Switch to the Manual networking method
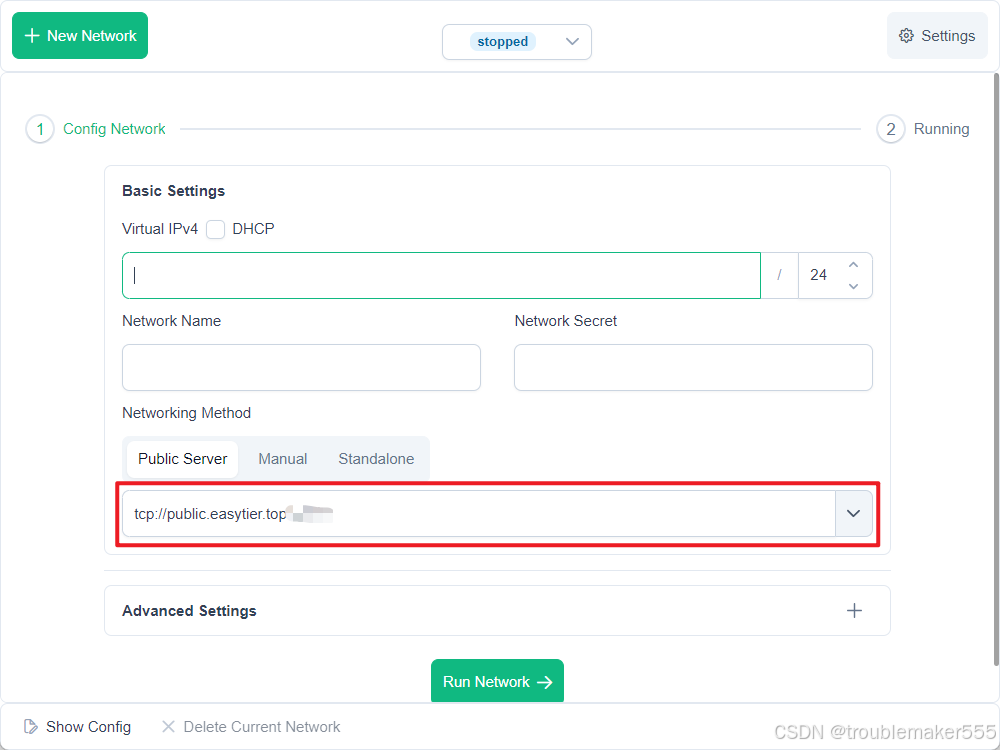Screen dimensions: 1000x750 pyautogui.click(x=283, y=459)
